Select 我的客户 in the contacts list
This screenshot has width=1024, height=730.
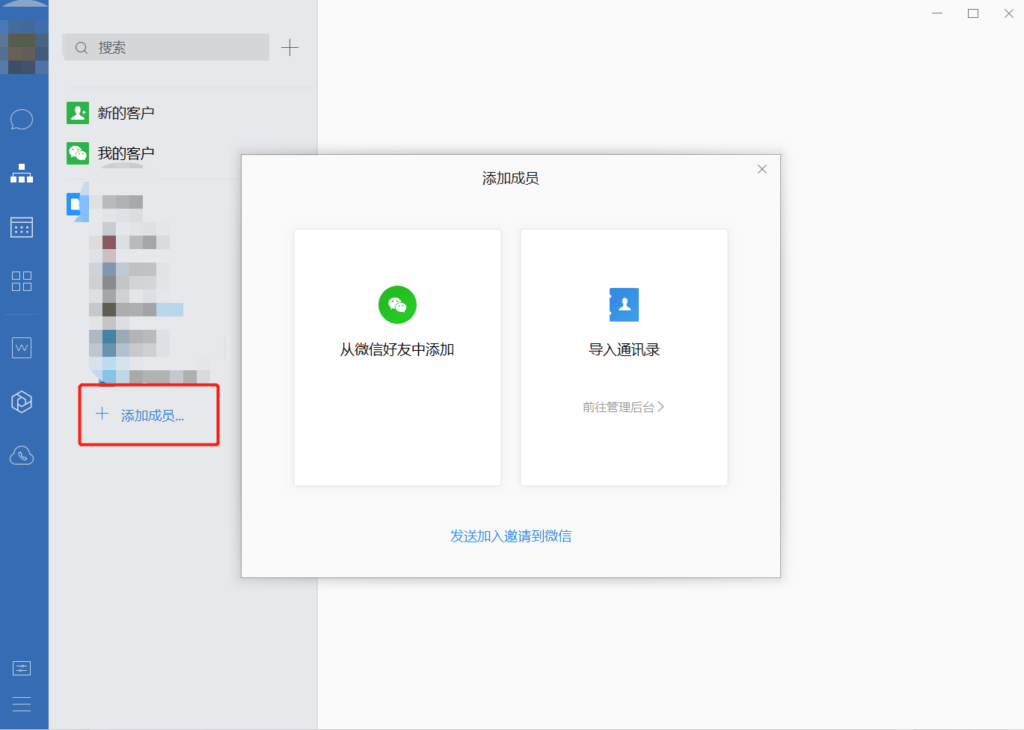pos(125,153)
